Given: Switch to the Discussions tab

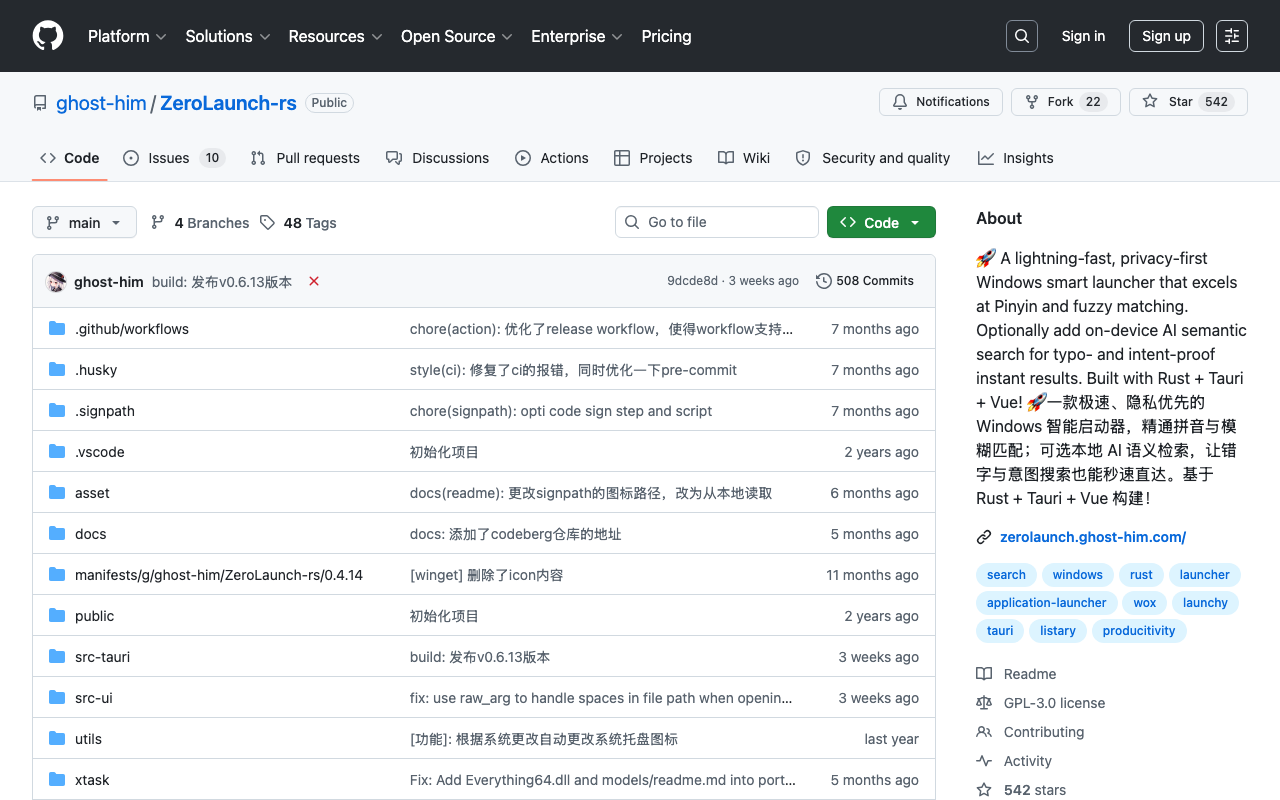Looking at the screenshot, I should pyautogui.click(x=438, y=158).
